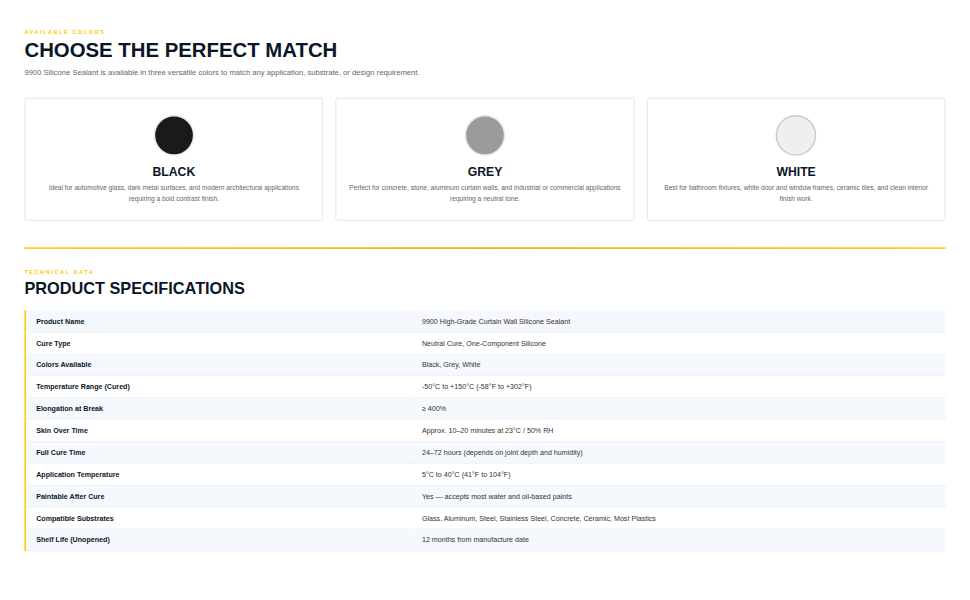Select the Shelf Life (Unopened) row

(x=486, y=540)
